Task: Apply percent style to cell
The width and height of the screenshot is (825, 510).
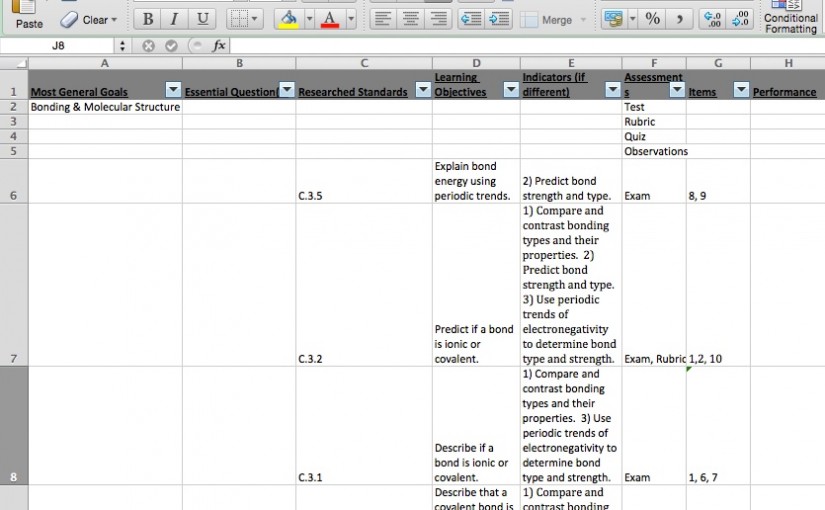Action: [x=652, y=19]
